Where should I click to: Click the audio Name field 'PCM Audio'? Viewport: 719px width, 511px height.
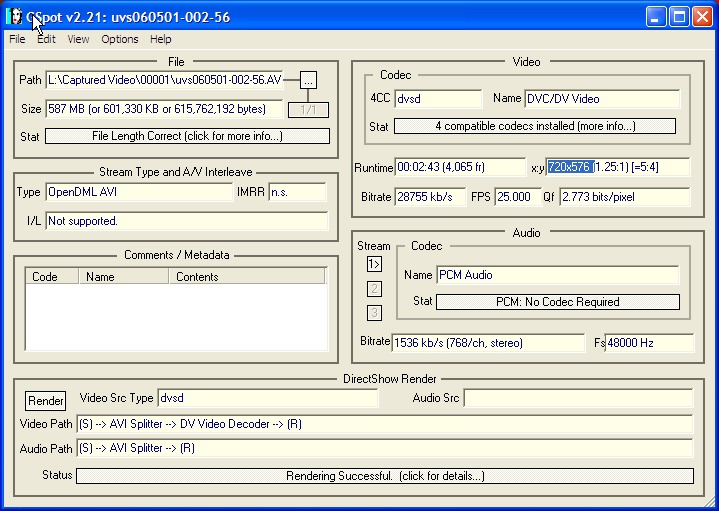[558, 275]
